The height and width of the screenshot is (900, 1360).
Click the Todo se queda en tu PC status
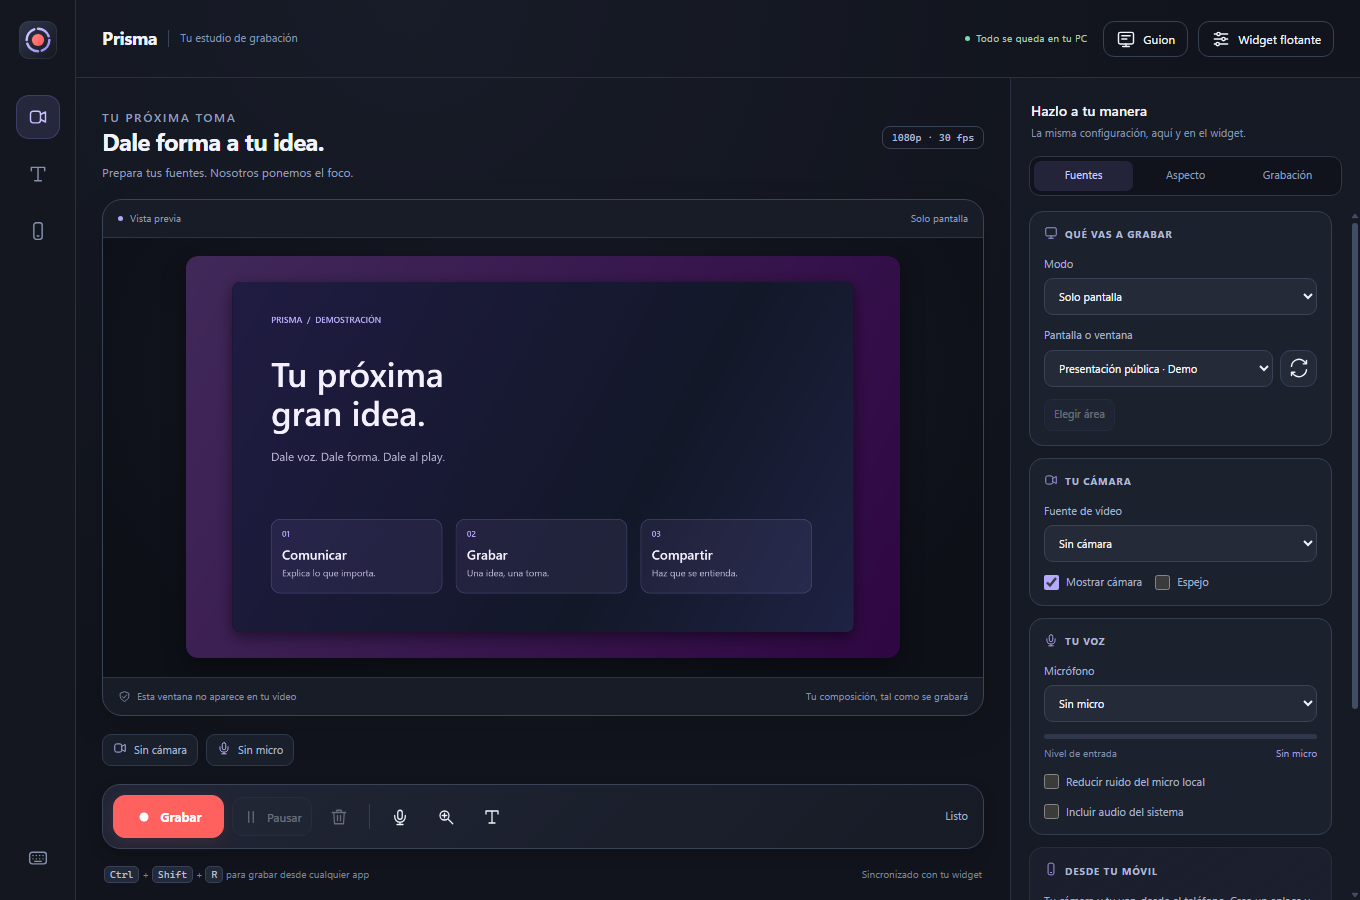click(1025, 39)
